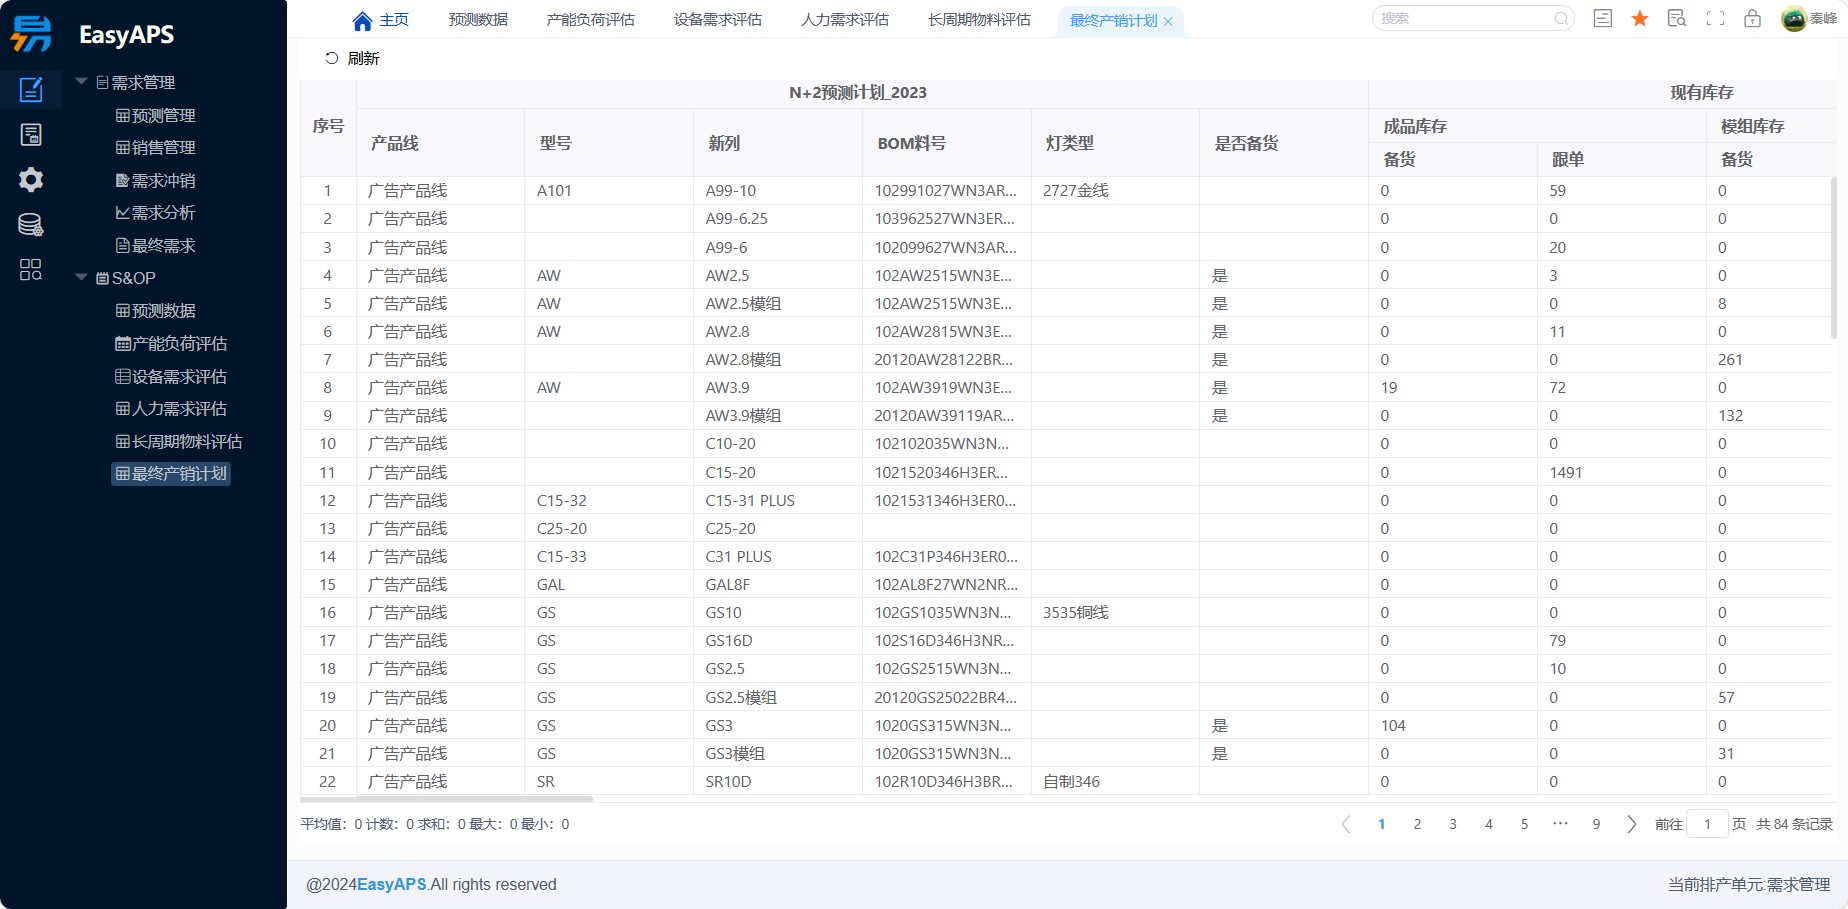Open the database settings sidebar icon
Screen dimensions: 1848x909
(x=31, y=225)
